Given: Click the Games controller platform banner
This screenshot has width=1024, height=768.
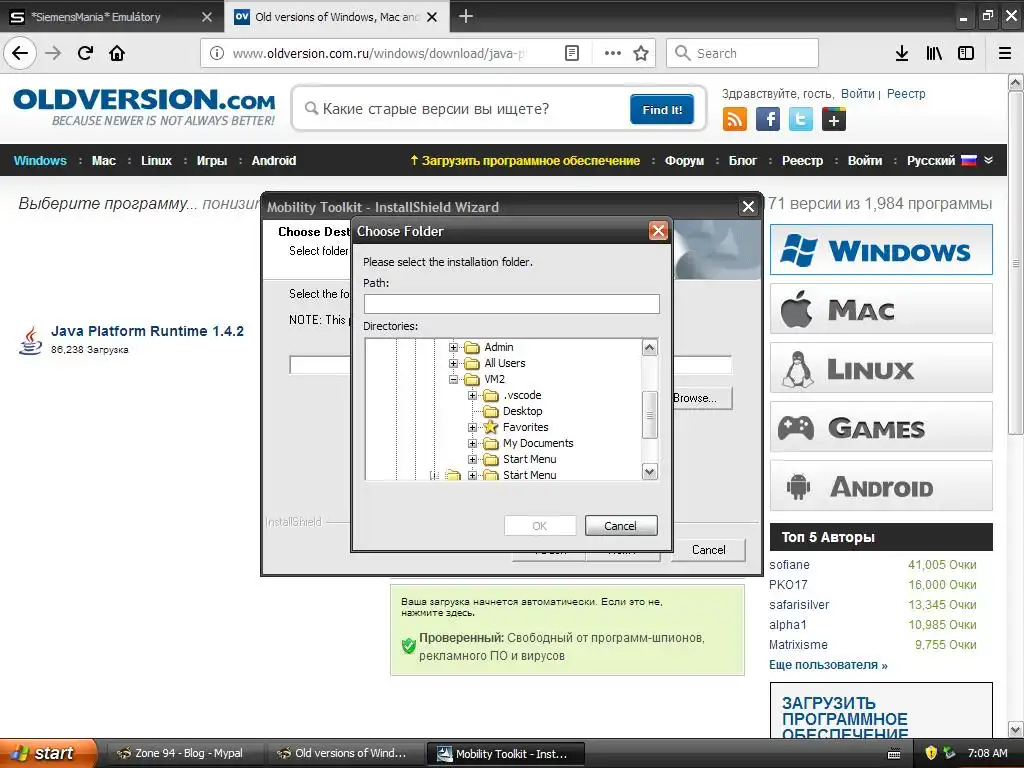Looking at the screenshot, I should point(881,427).
